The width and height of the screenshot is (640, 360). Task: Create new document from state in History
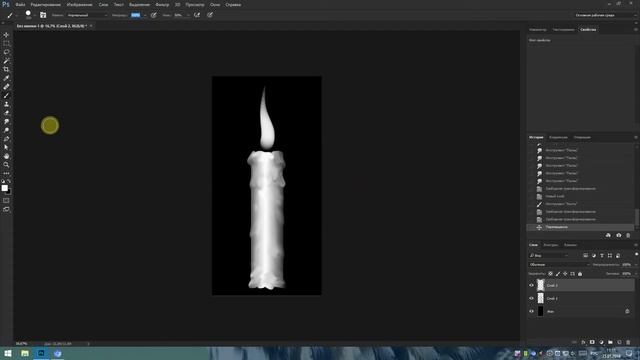(x=608, y=235)
